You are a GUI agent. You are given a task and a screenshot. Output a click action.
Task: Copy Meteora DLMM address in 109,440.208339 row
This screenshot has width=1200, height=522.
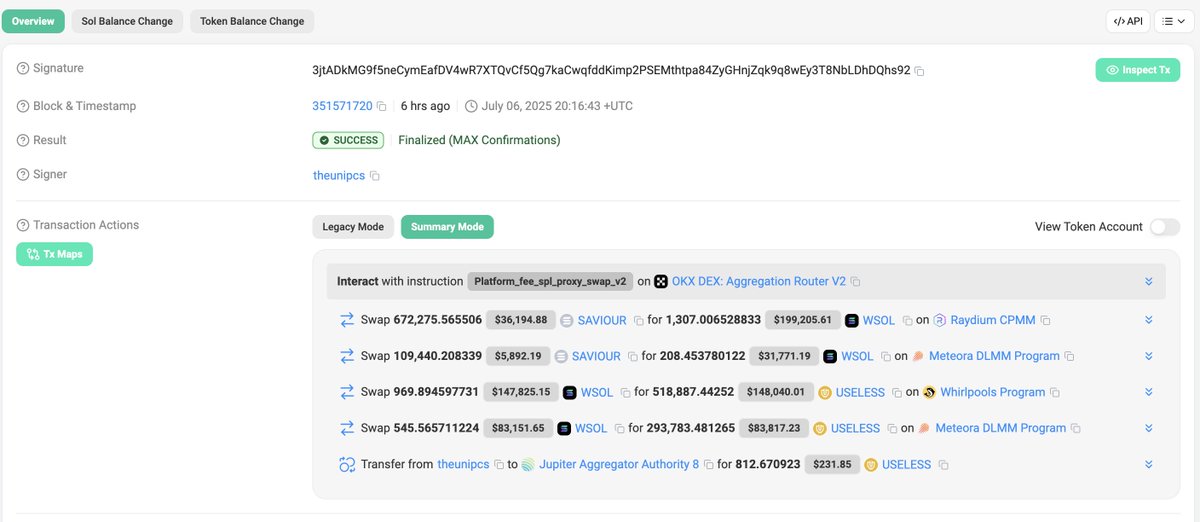1069,357
